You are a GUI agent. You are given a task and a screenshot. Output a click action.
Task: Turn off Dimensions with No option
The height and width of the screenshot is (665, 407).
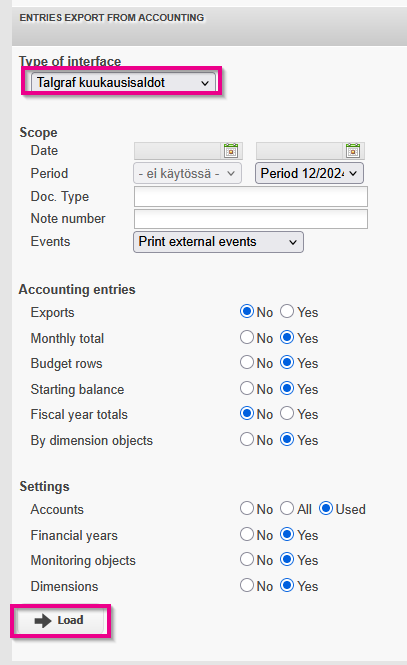coord(247,585)
